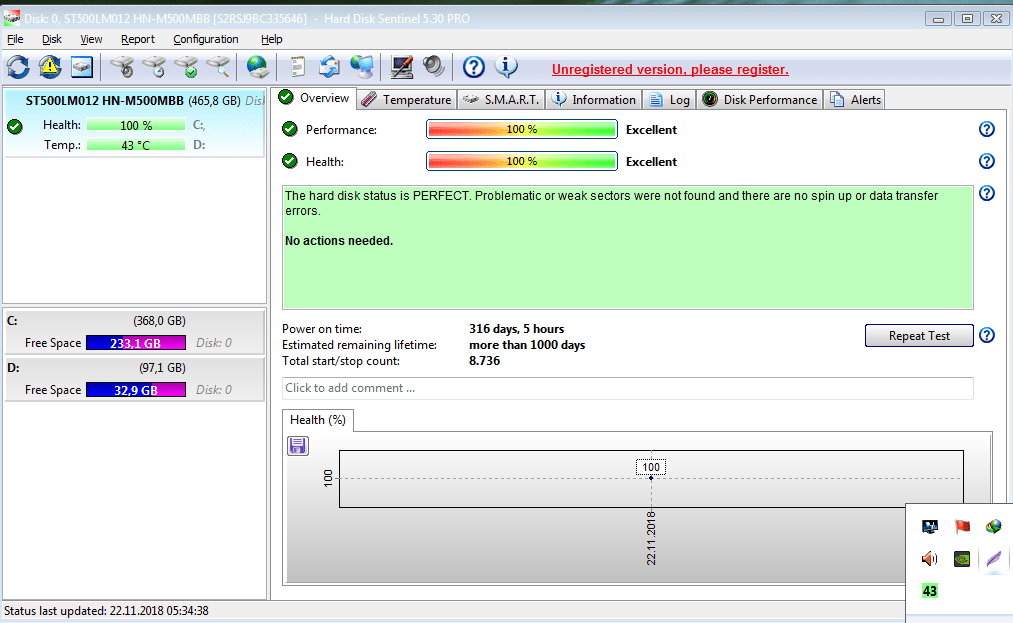Click the '8.736' start/stop count value
This screenshot has width=1013, height=623.
[x=484, y=361]
